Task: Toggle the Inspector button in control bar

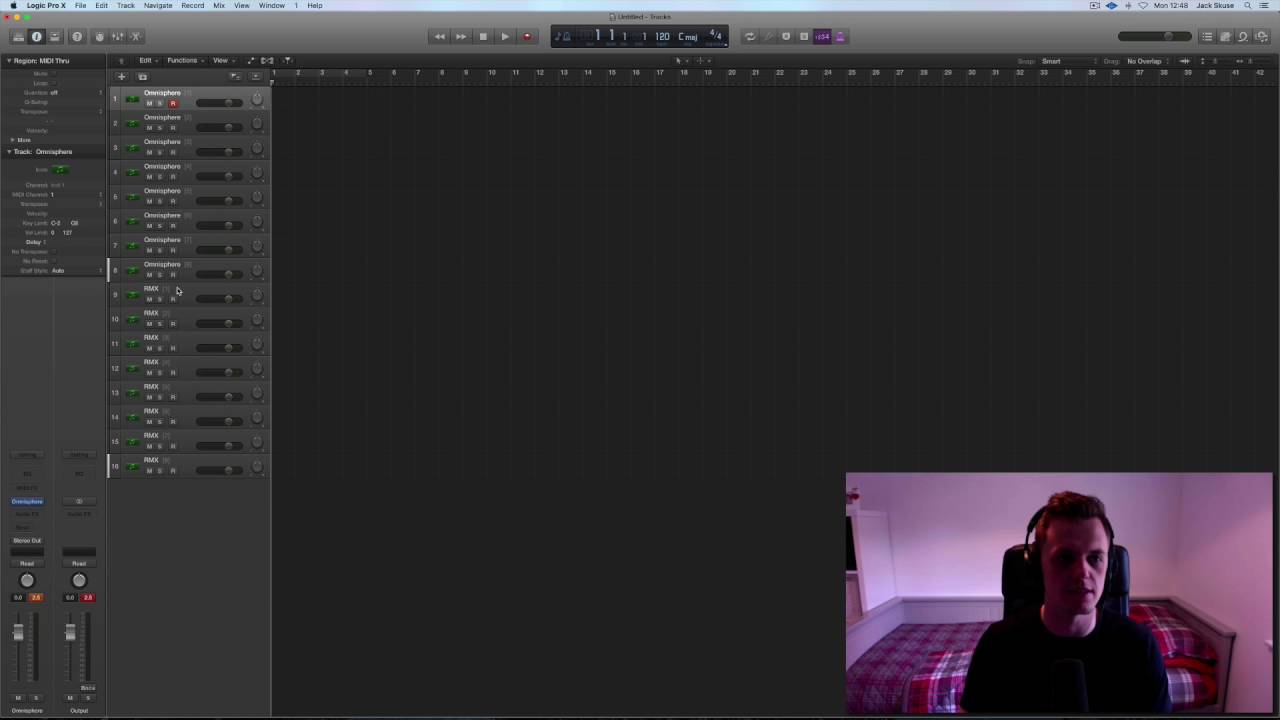Action: pos(37,37)
